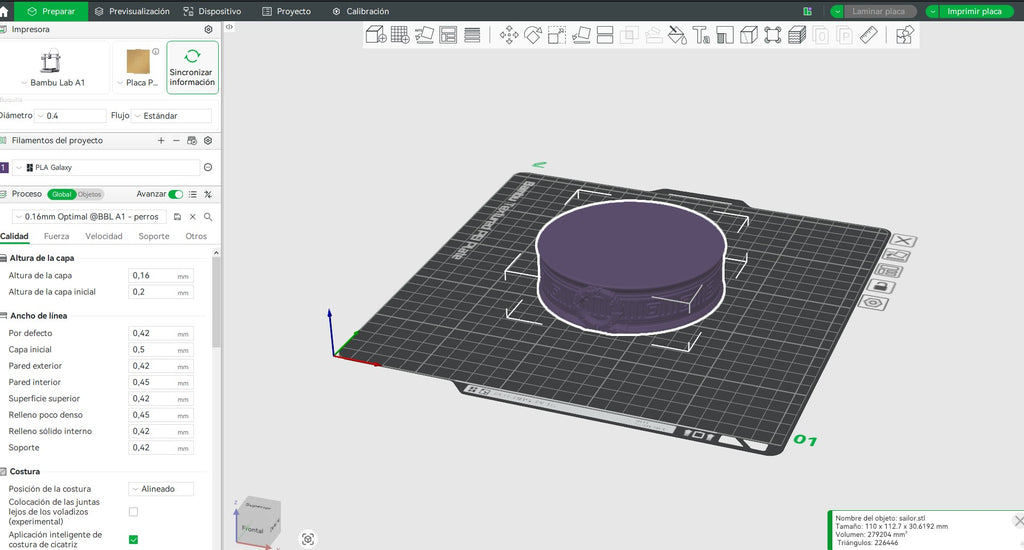Switch to the Velocidad tab
The image size is (1024, 550).
(x=104, y=236)
